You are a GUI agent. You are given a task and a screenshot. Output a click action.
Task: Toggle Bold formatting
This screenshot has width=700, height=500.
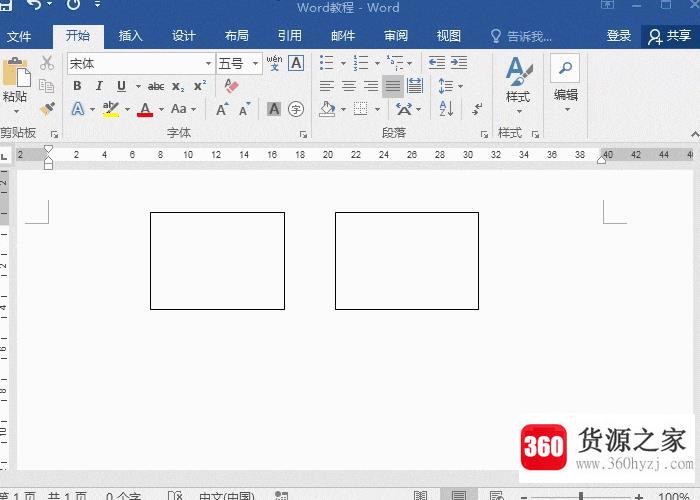77,86
